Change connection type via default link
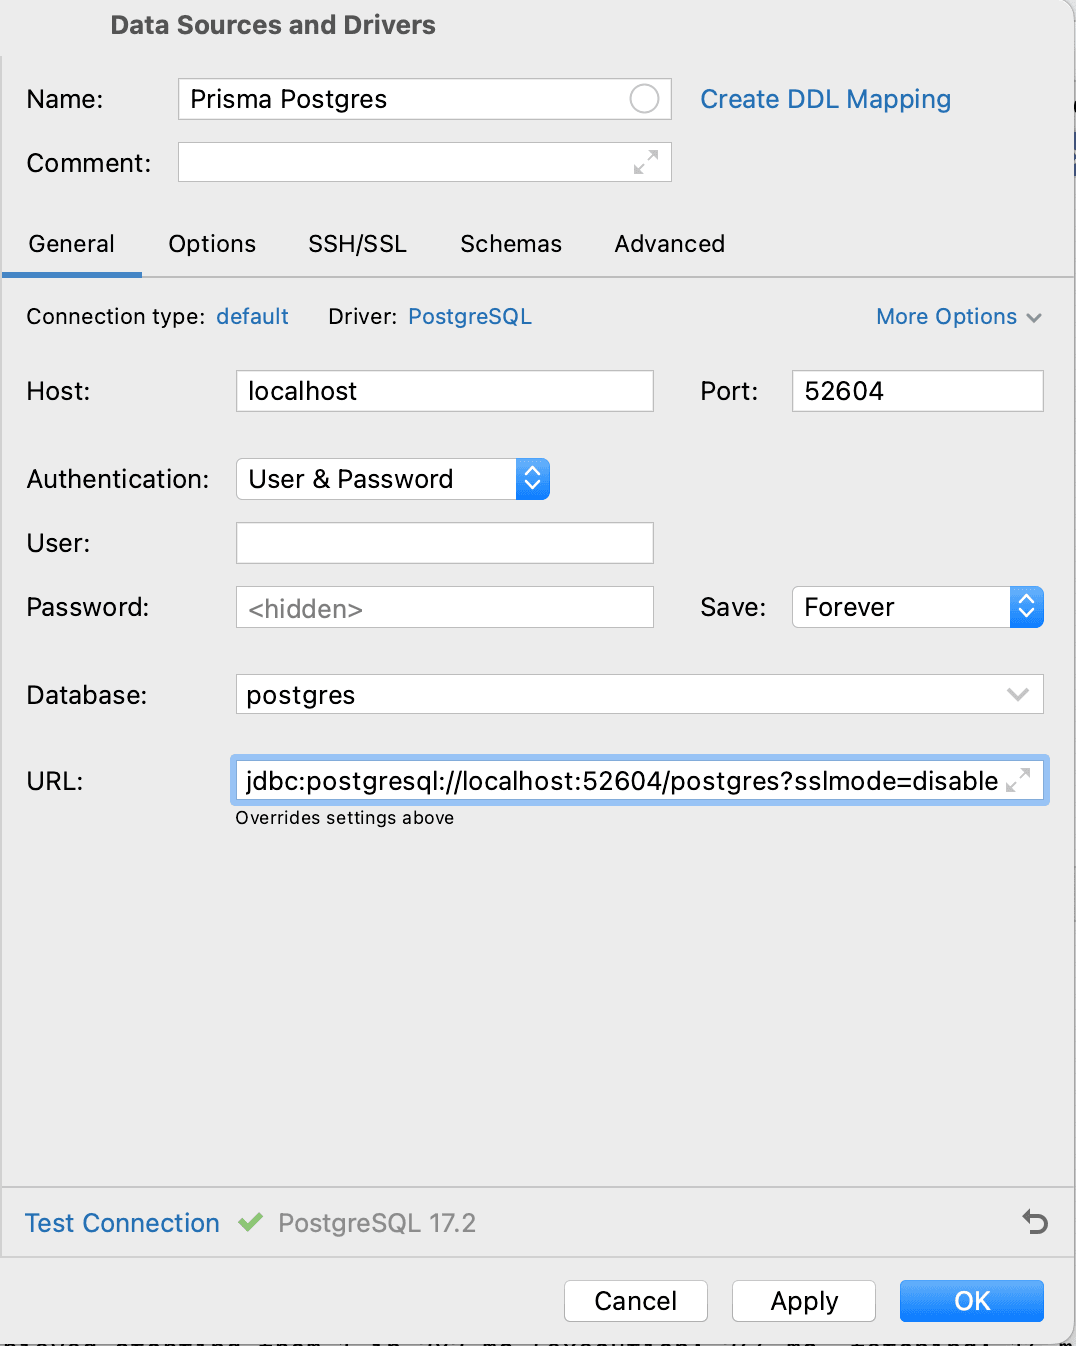The image size is (1076, 1346). (x=252, y=316)
